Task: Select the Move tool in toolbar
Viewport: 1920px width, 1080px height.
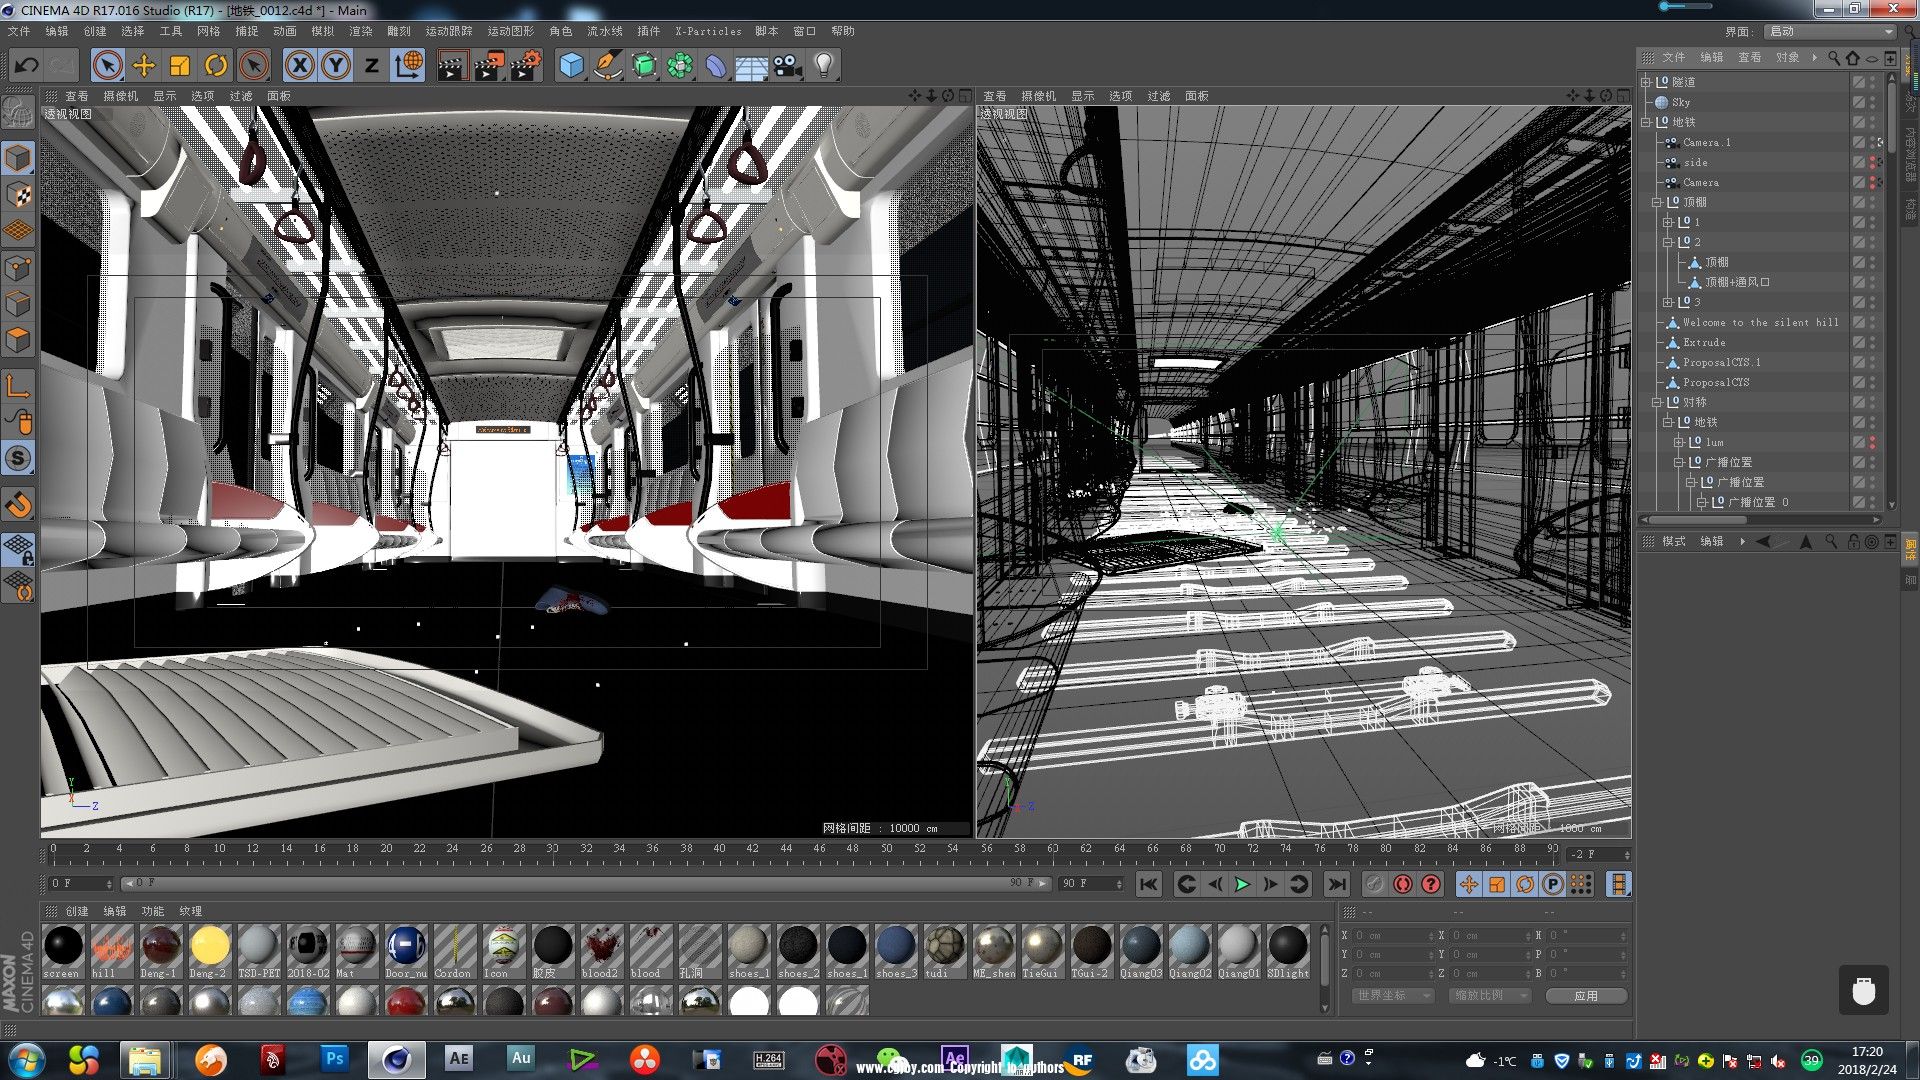Action: pyautogui.click(x=144, y=66)
